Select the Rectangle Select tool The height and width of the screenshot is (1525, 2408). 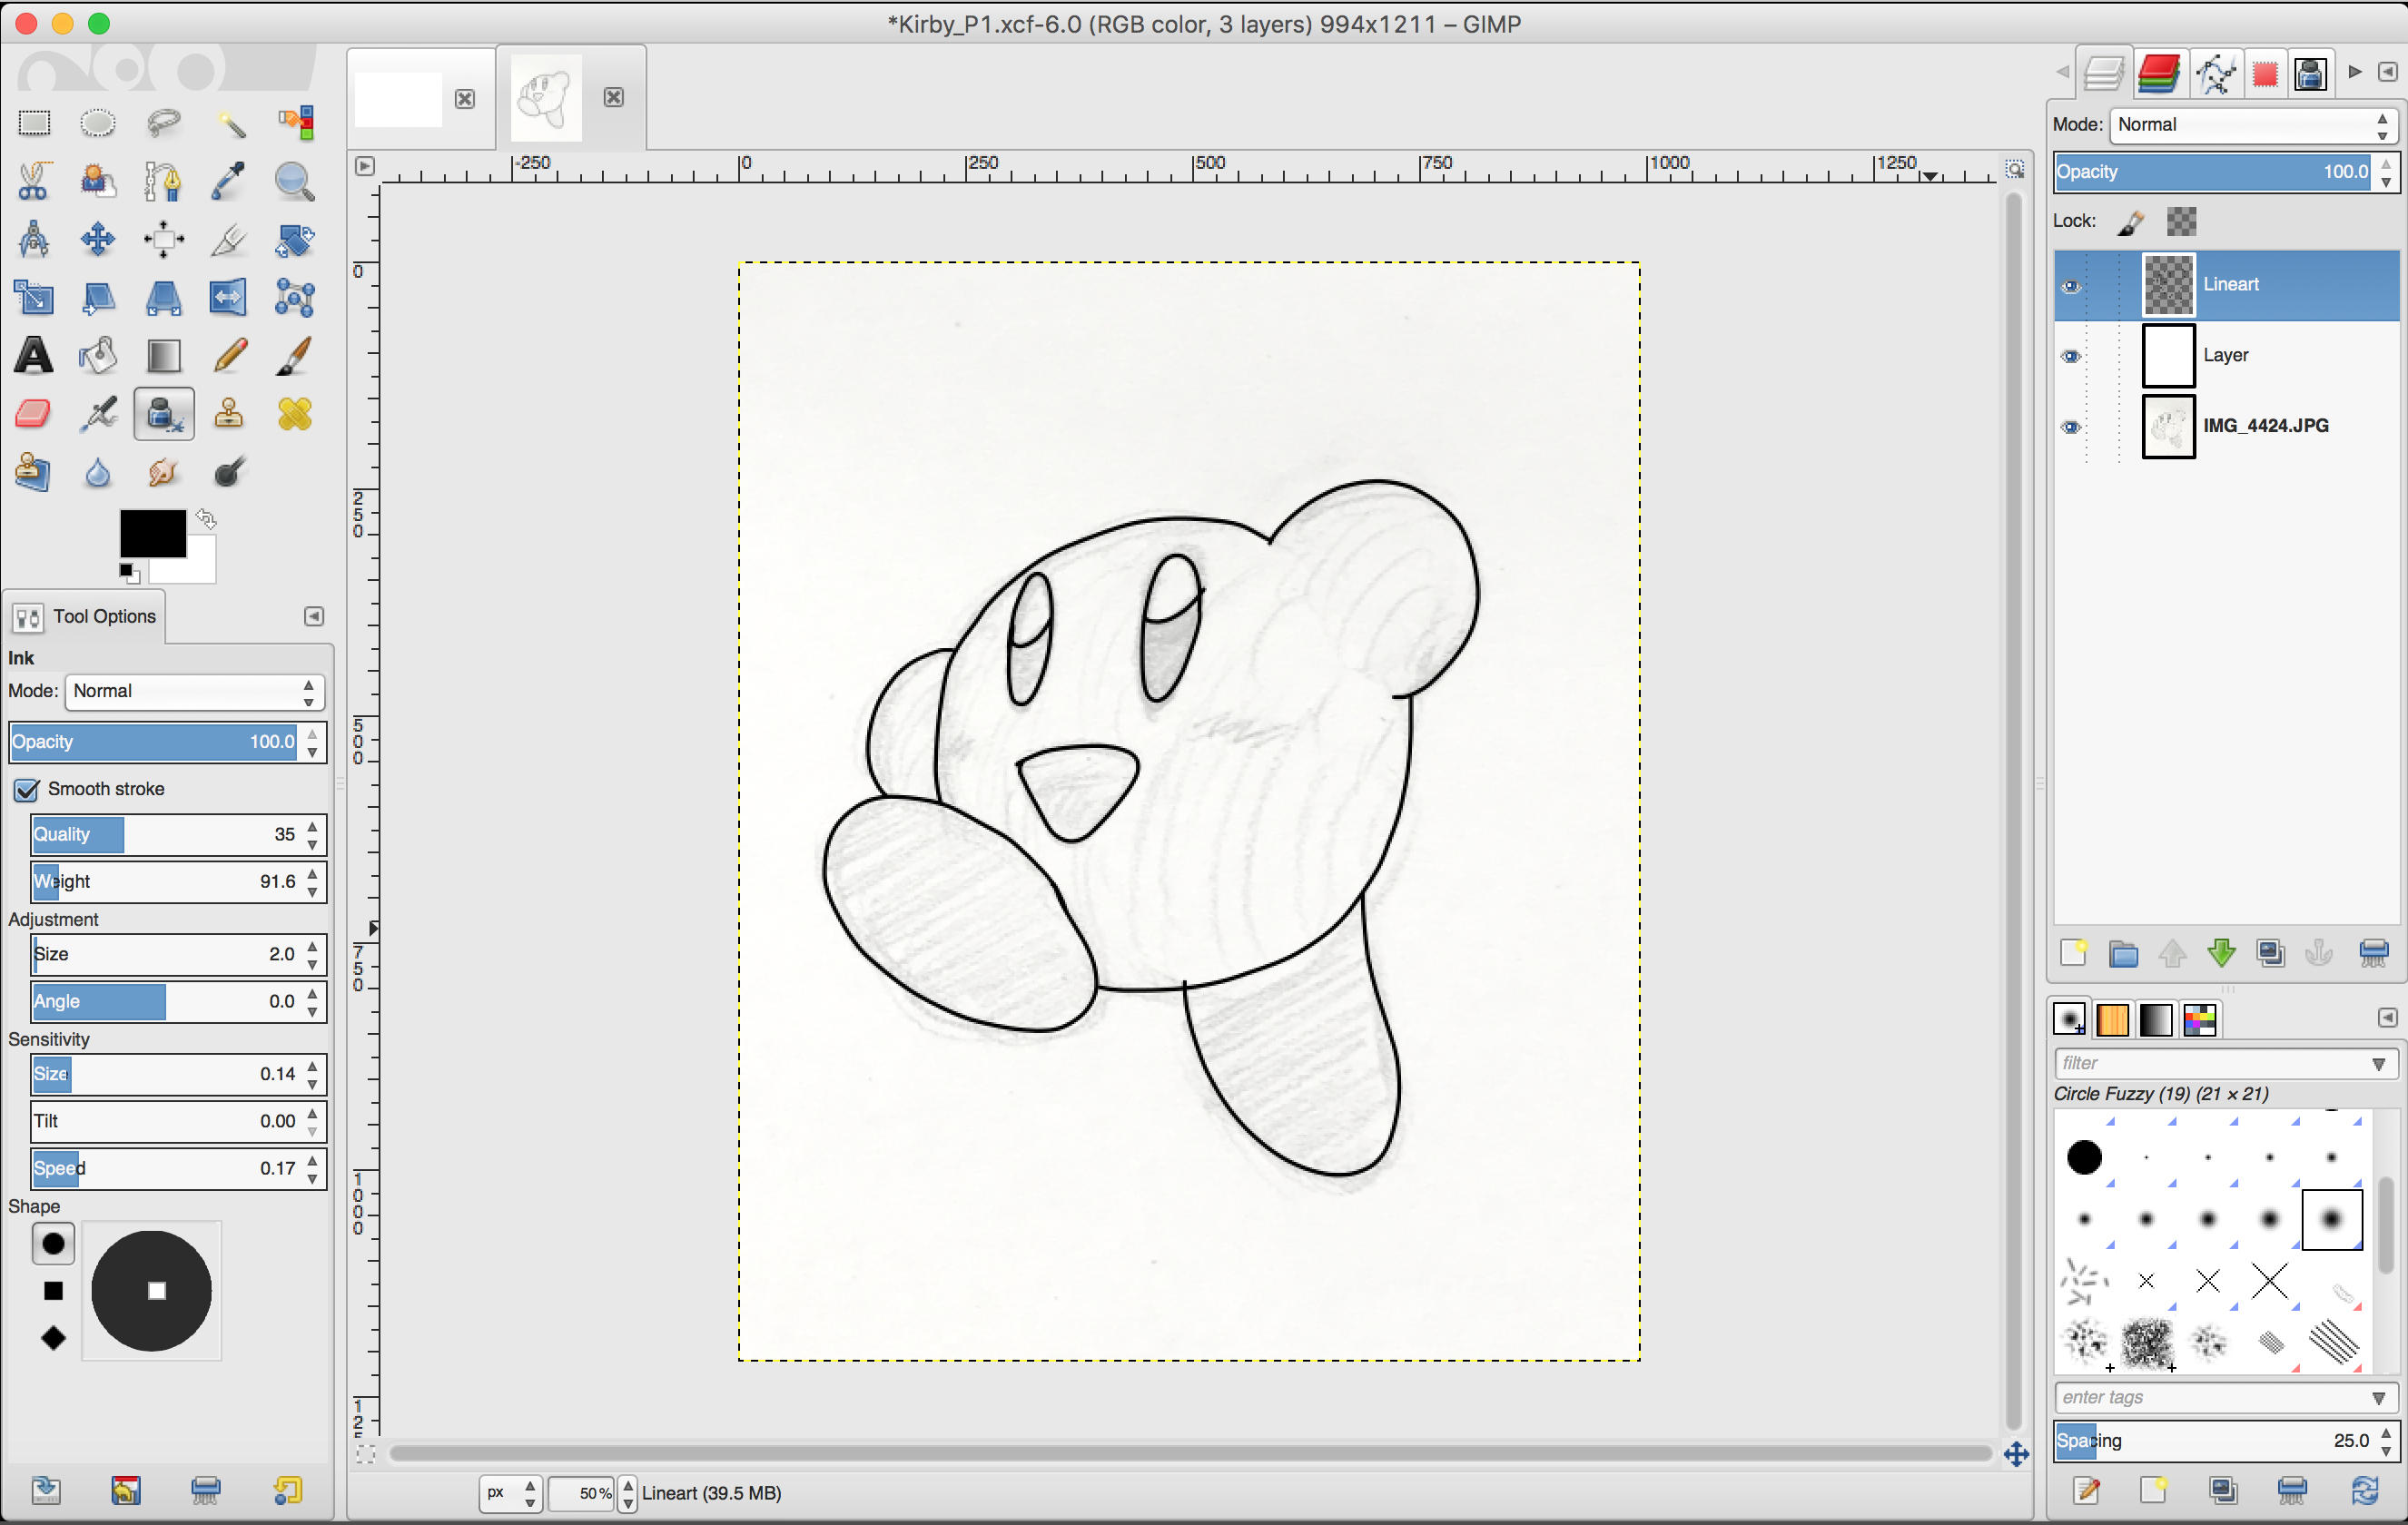34,124
